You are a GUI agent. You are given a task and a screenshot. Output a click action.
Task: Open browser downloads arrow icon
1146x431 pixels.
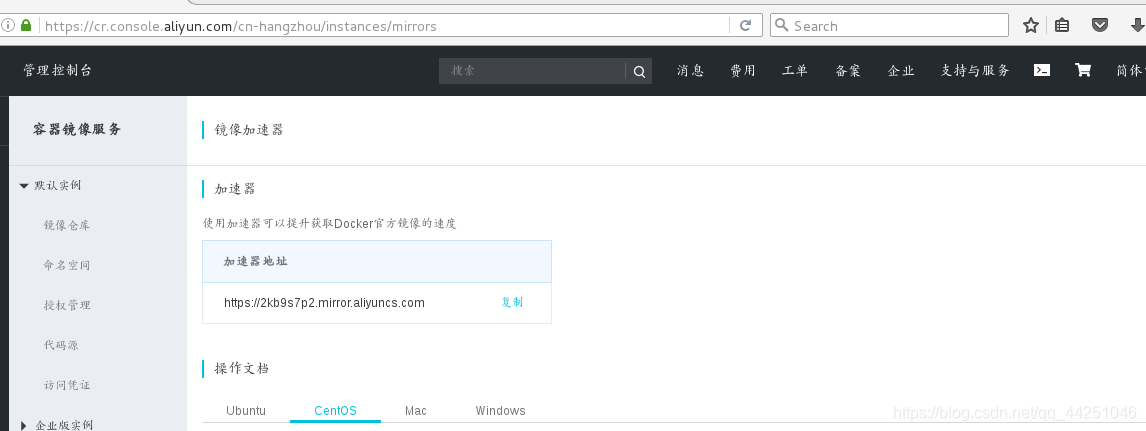[x=1137, y=26]
